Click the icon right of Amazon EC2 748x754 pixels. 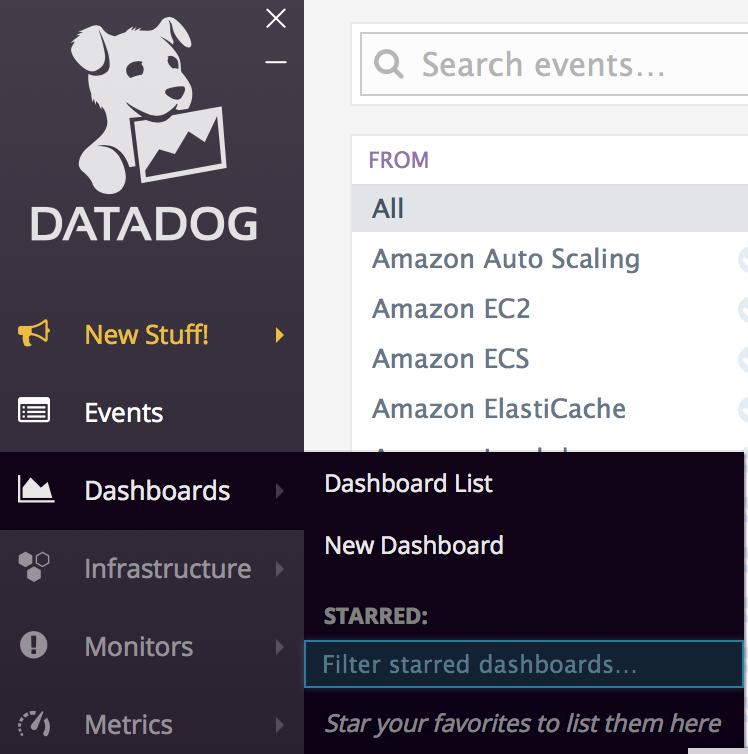click(743, 310)
